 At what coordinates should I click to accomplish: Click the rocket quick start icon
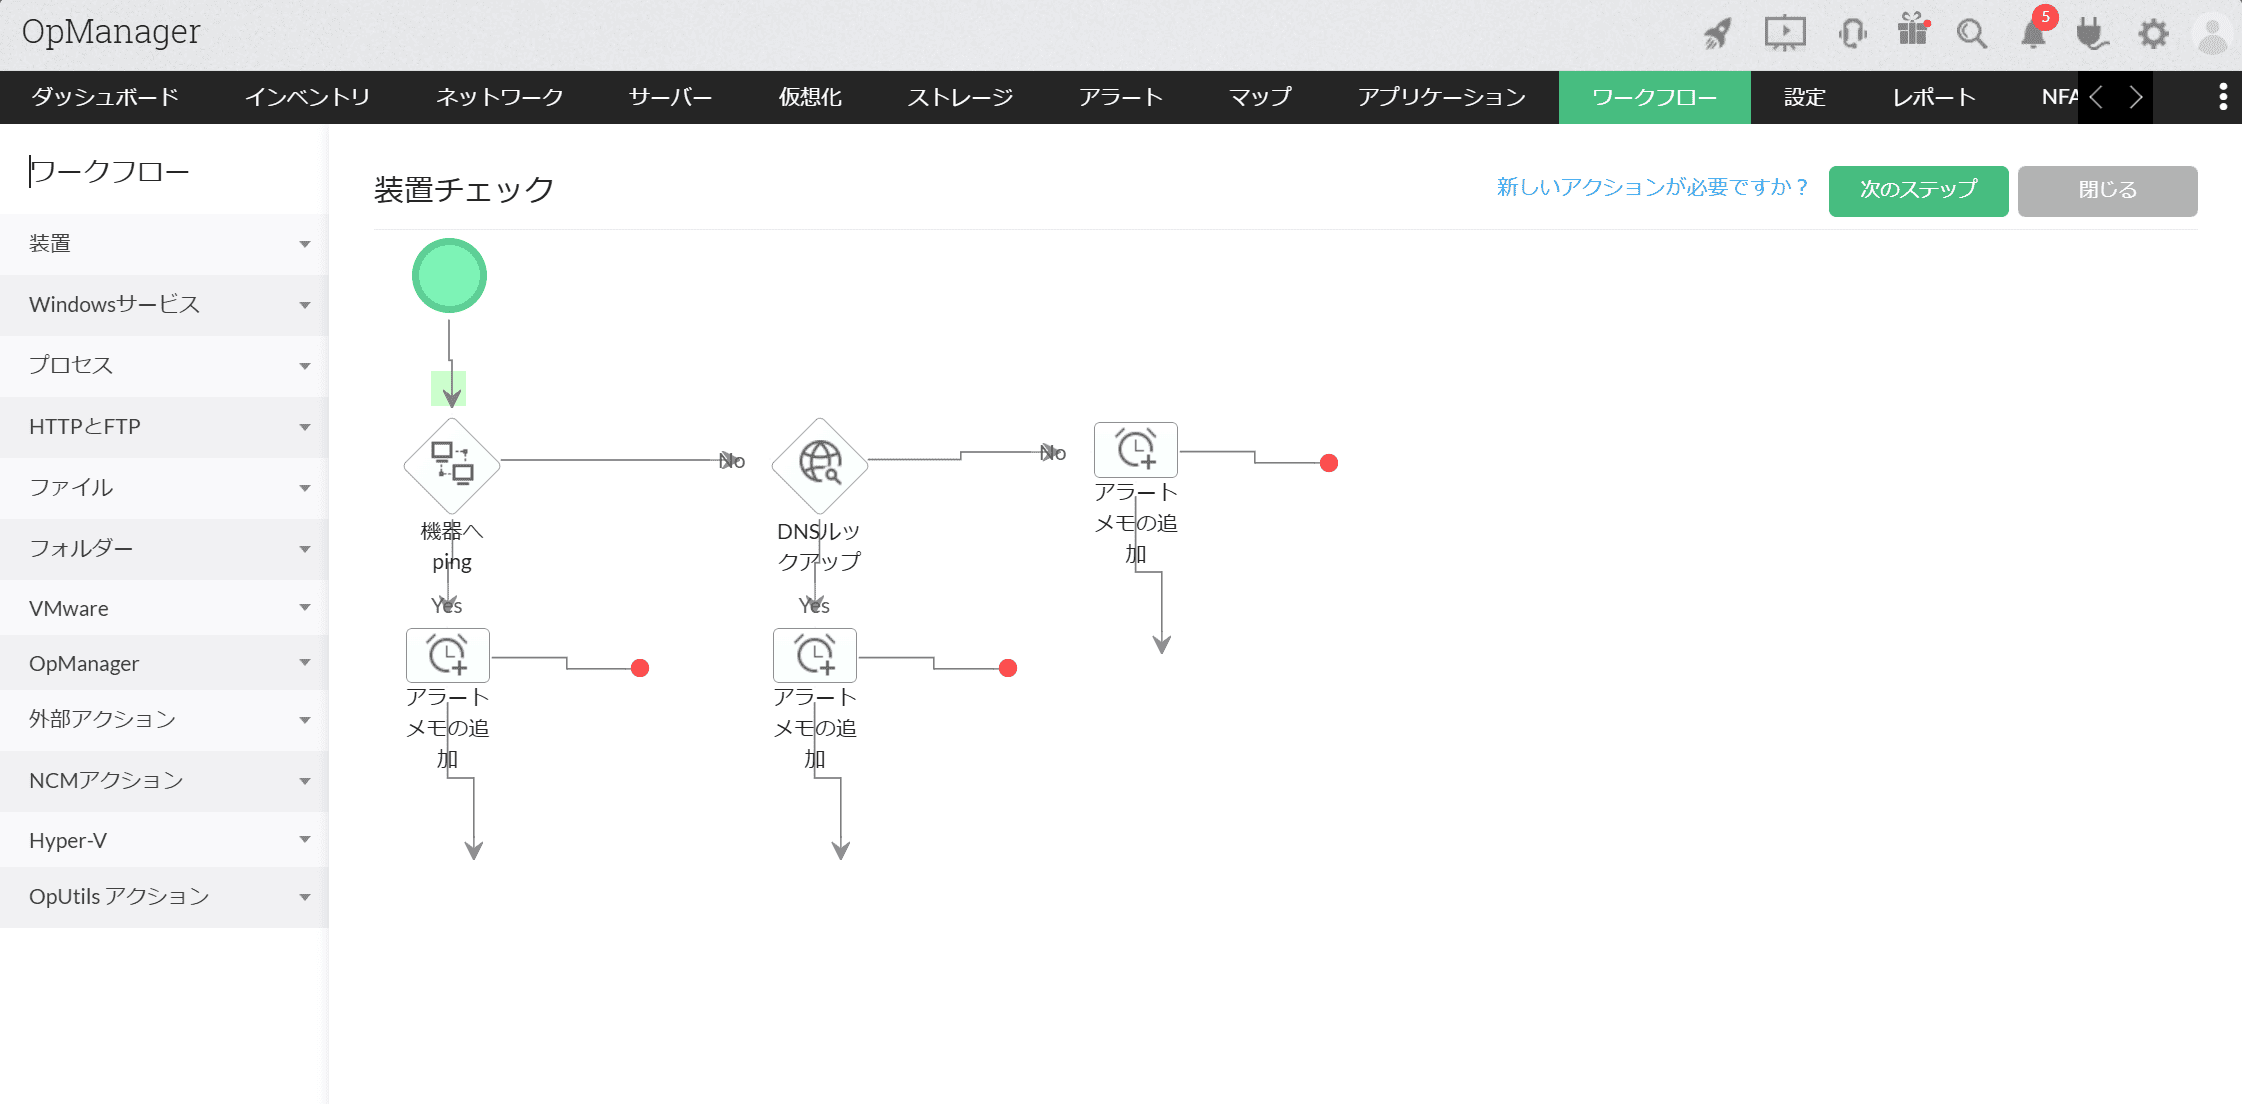(x=1718, y=34)
